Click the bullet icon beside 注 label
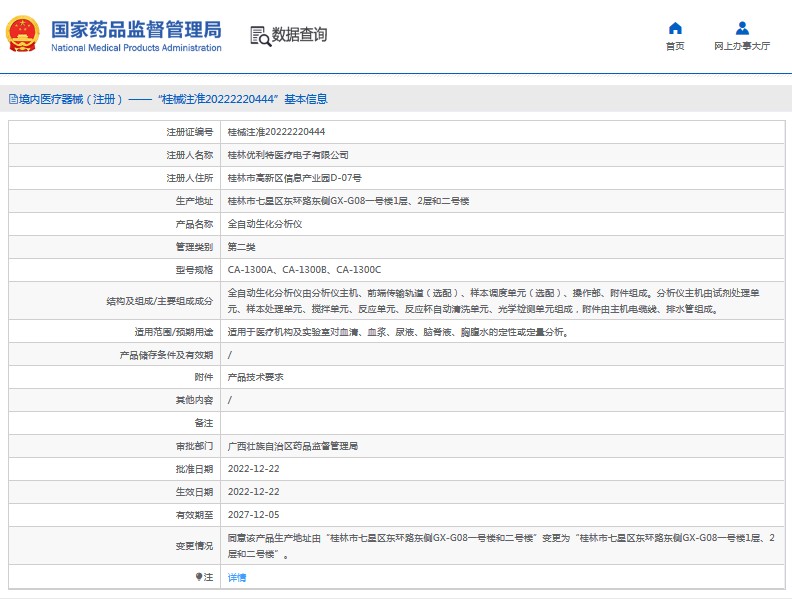This screenshot has width=792, height=599. click(x=198, y=577)
